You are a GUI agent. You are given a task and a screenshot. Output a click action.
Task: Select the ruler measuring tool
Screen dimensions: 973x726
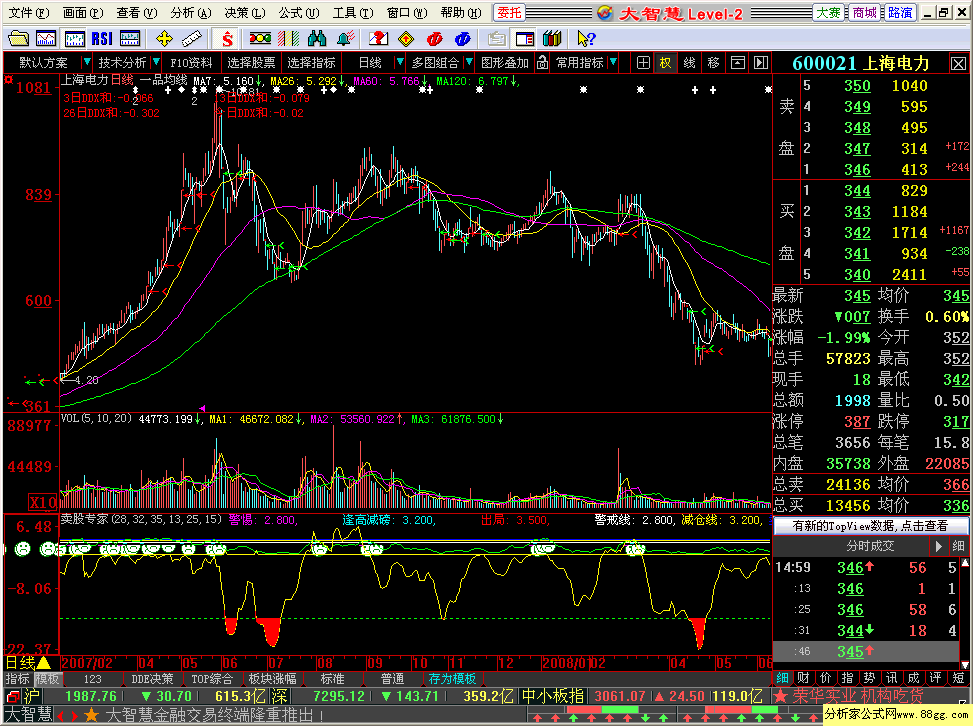point(192,38)
